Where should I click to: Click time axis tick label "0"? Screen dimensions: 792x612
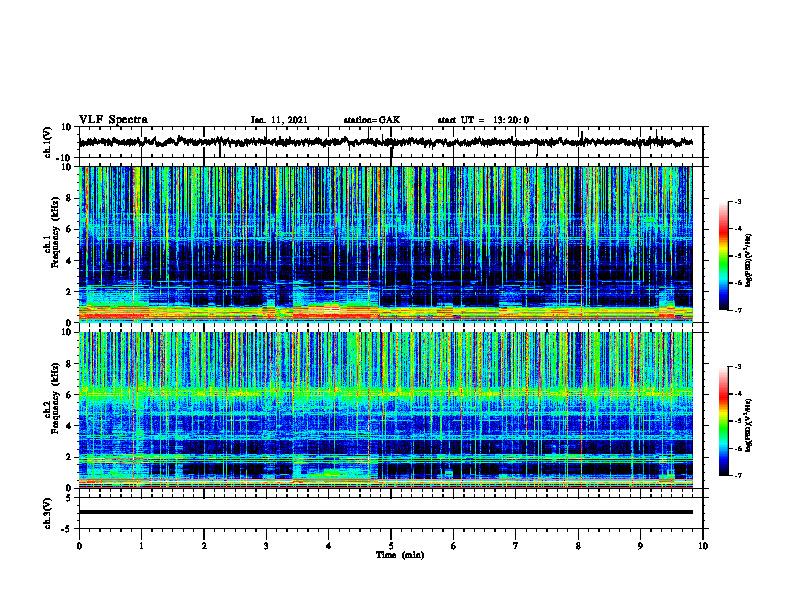coord(79,546)
